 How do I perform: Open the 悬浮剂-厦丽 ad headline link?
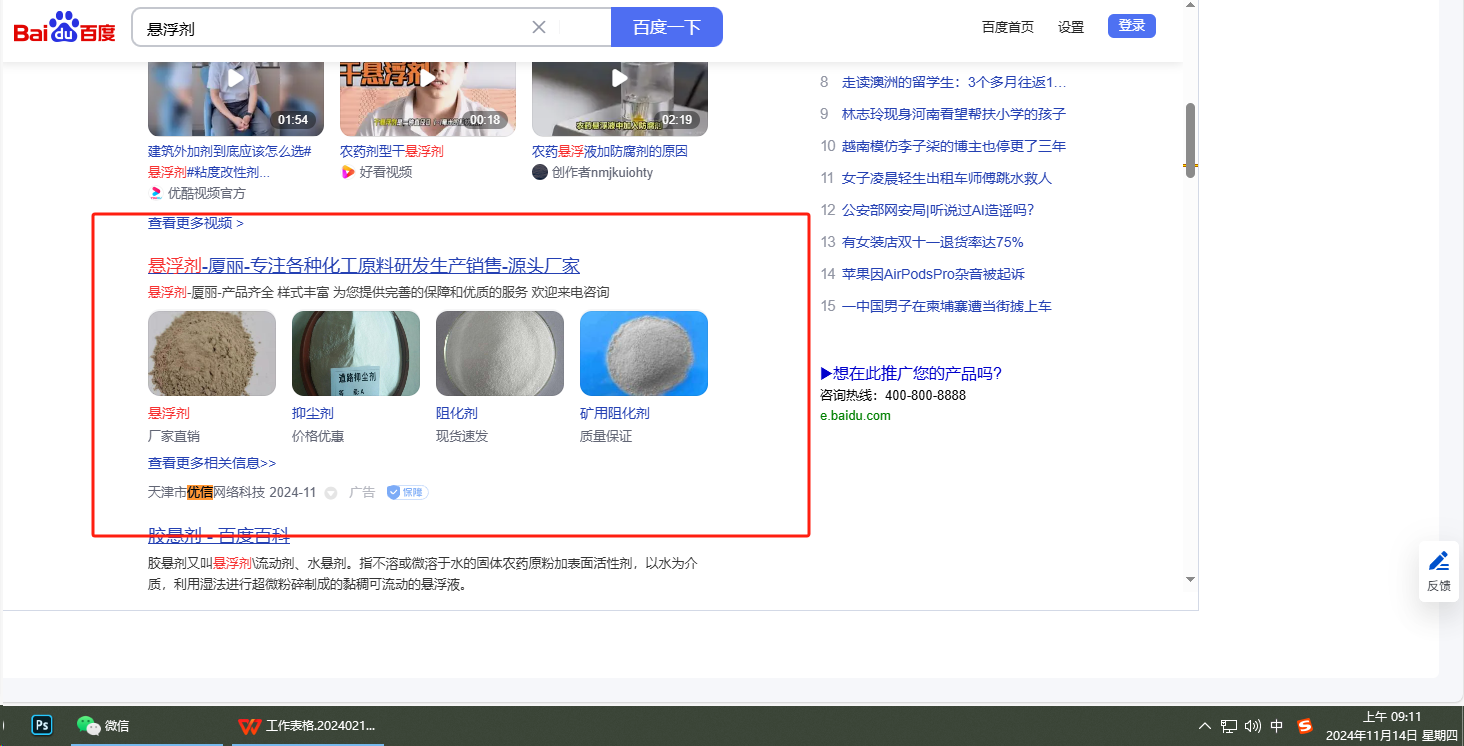point(364,265)
